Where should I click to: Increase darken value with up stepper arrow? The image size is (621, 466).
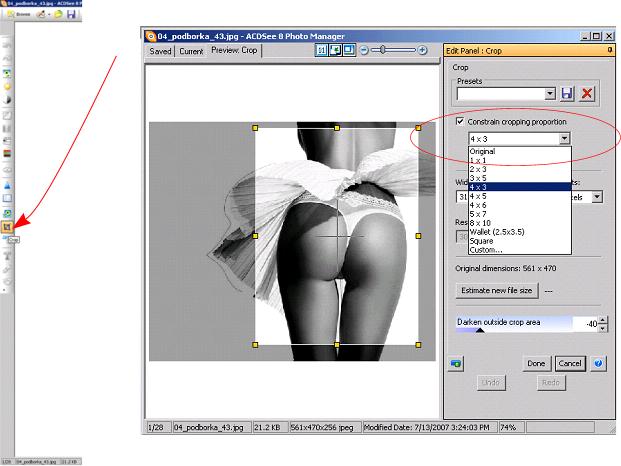[x=602, y=319]
